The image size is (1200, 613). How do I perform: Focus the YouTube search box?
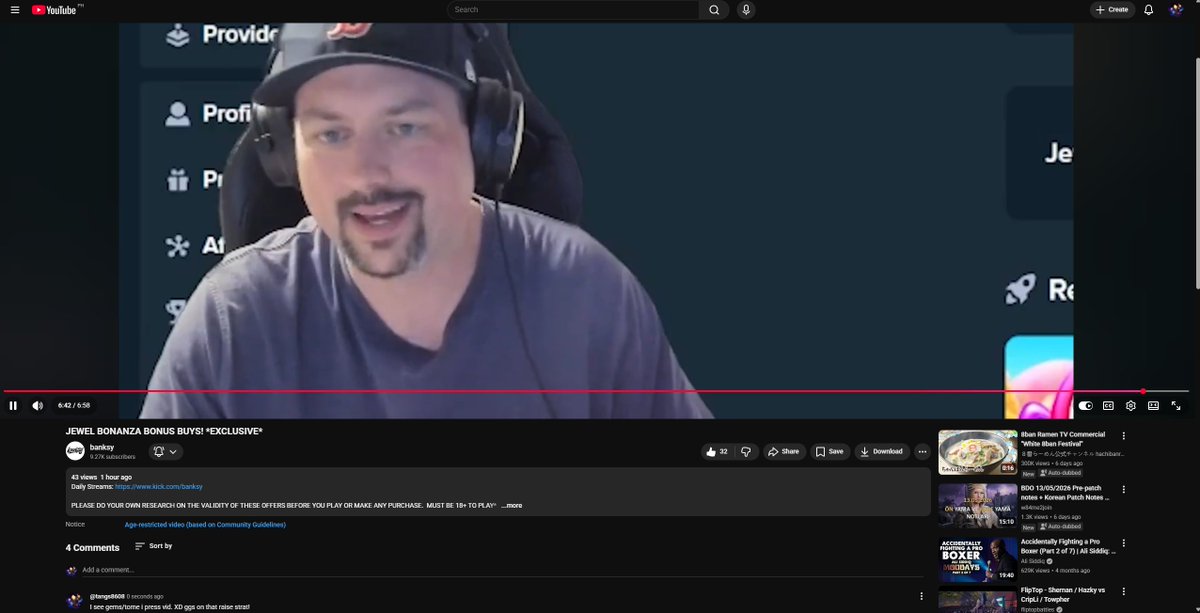point(573,10)
